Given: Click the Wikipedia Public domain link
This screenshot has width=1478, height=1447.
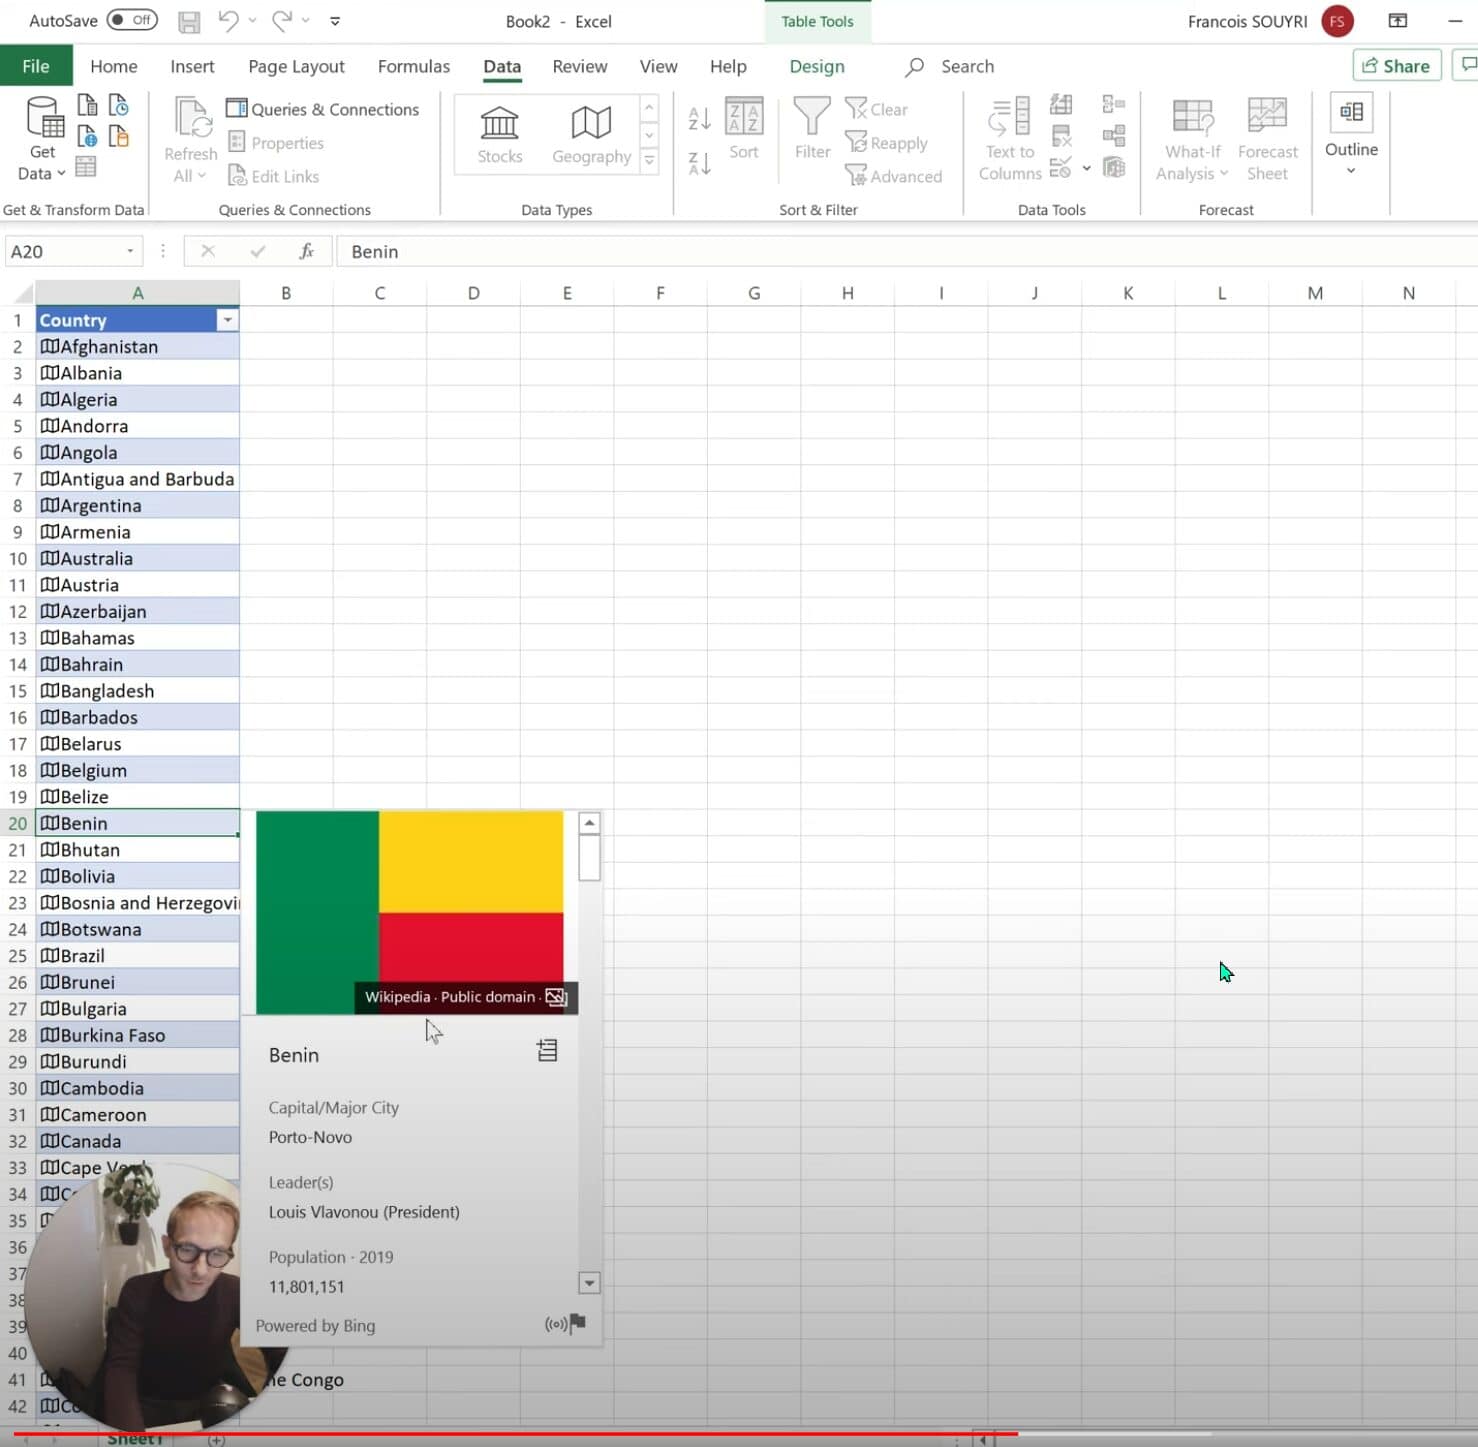Looking at the screenshot, I should 449,997.
